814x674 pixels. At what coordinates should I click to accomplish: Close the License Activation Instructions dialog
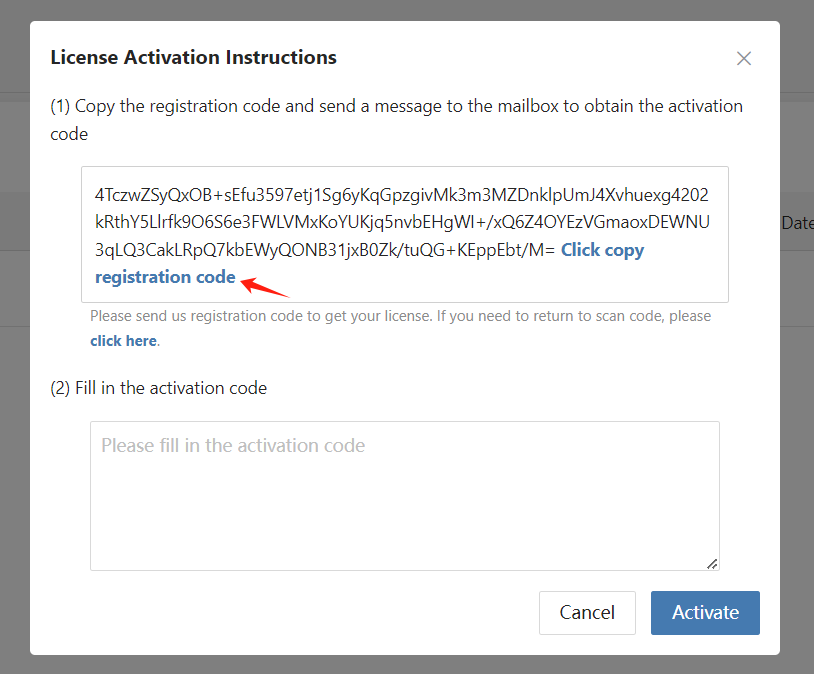point(743,58)
